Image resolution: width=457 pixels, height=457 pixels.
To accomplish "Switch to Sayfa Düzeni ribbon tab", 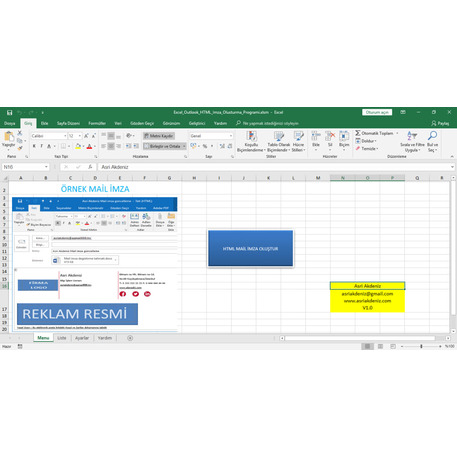I will 68,123.
